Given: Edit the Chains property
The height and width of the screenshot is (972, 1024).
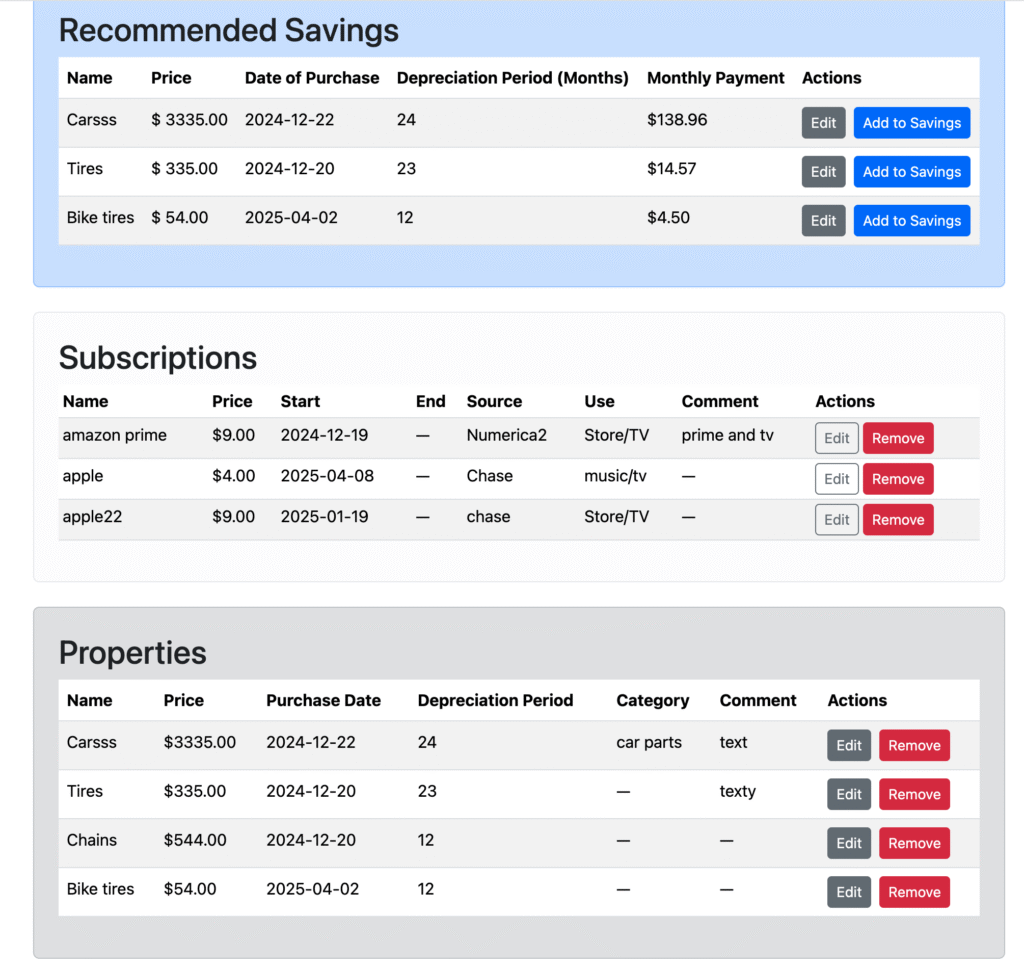Looking at the screenshot, I should point(848,843).
